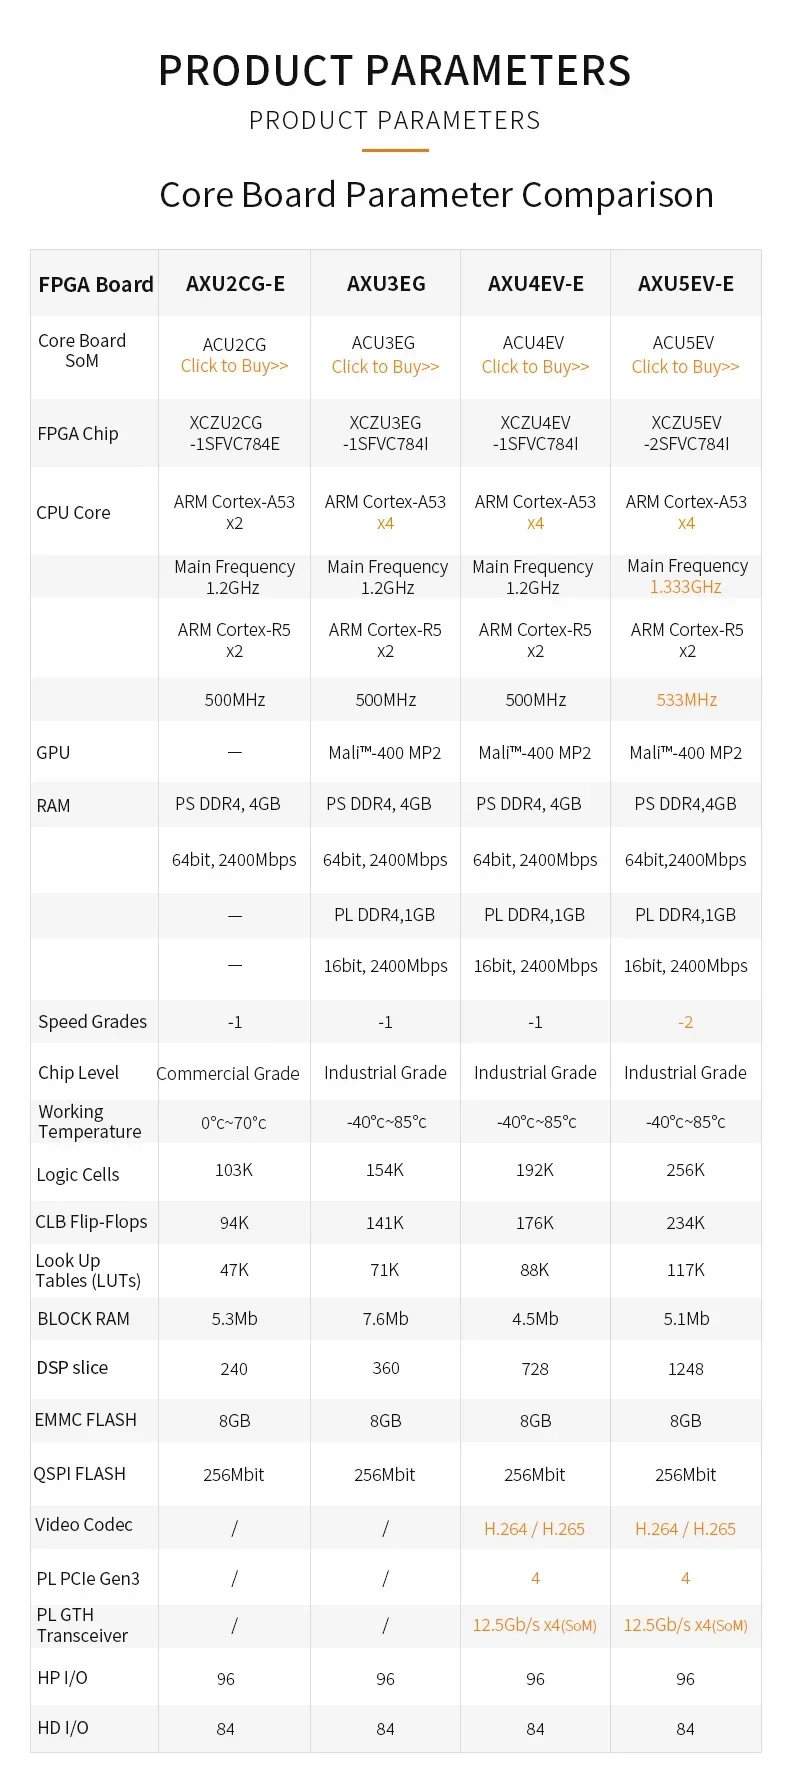Click the FPGA Board header cell
Image resolution: width=790 pixels, height=1772 pixels.
96,285
